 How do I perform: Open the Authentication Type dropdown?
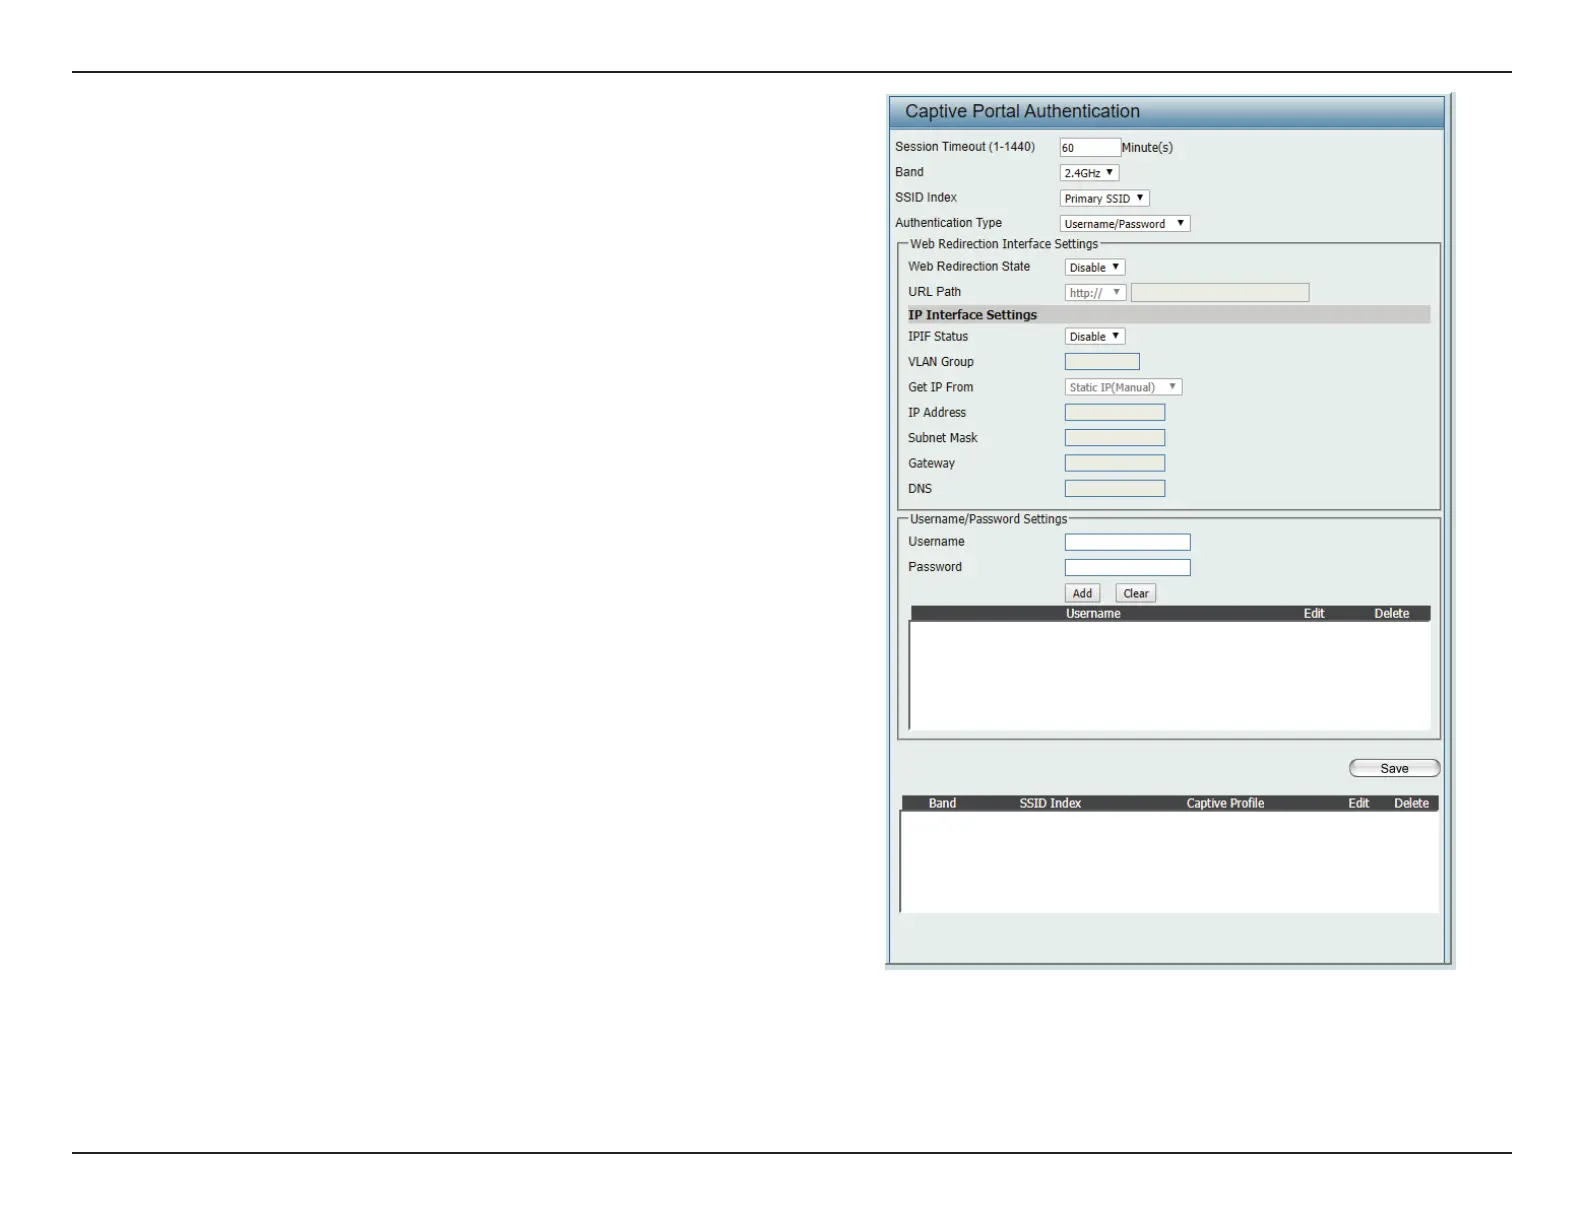[x=1124, y=224]
